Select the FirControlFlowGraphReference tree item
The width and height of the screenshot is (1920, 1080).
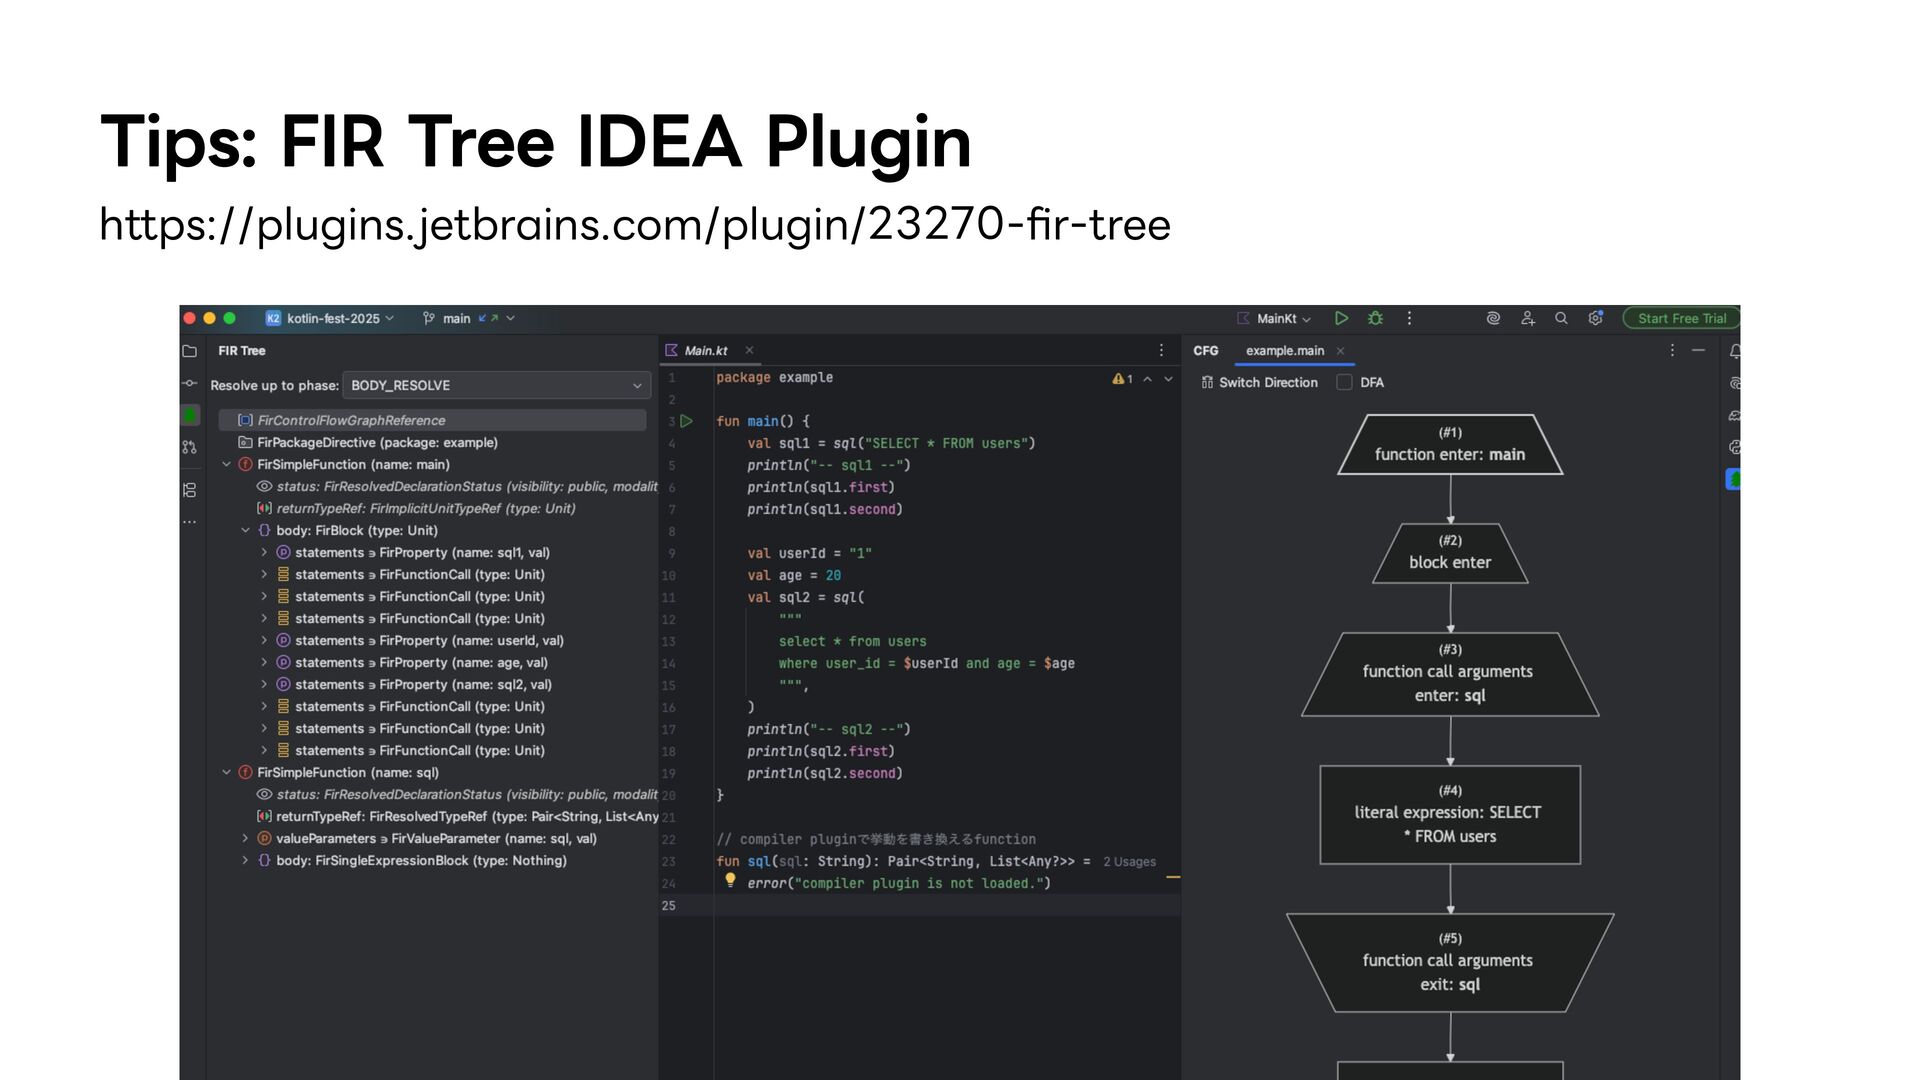coord(351,420)
